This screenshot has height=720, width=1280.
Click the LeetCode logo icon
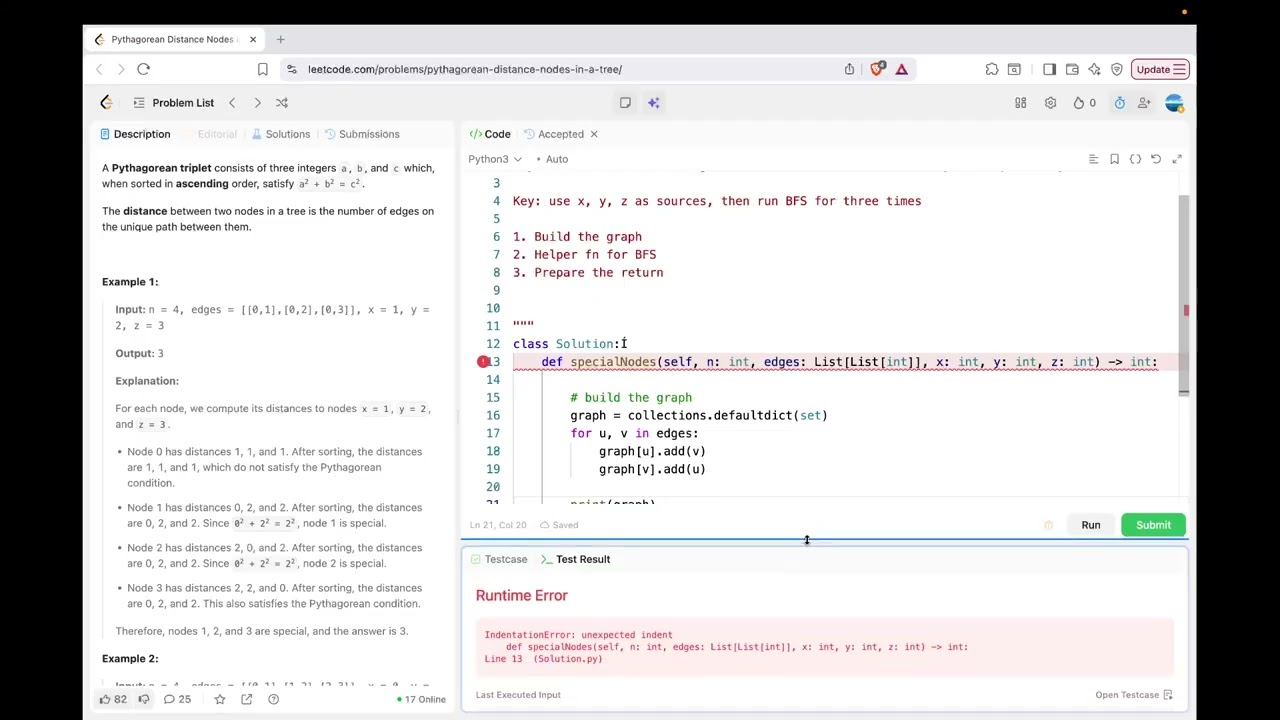(x=106, y=103)
